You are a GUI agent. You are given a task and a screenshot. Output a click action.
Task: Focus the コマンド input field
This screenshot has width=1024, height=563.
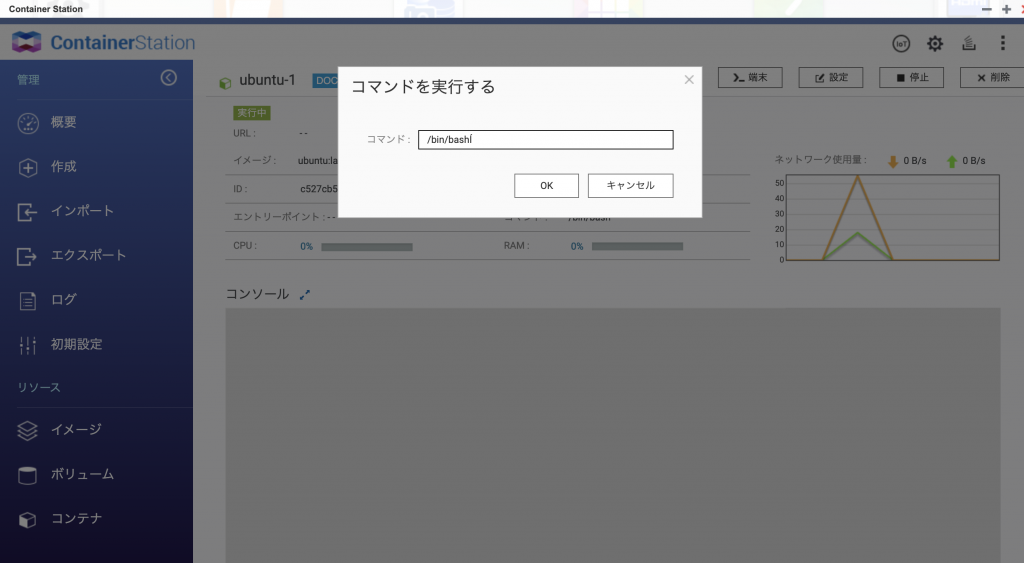tap(545, 140)
